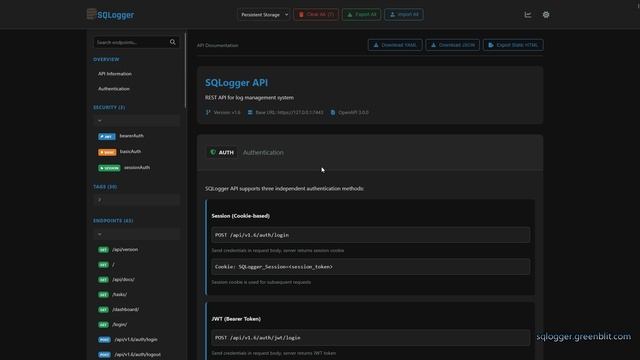Click the GET badge next to /api/version

click(103, 249)
